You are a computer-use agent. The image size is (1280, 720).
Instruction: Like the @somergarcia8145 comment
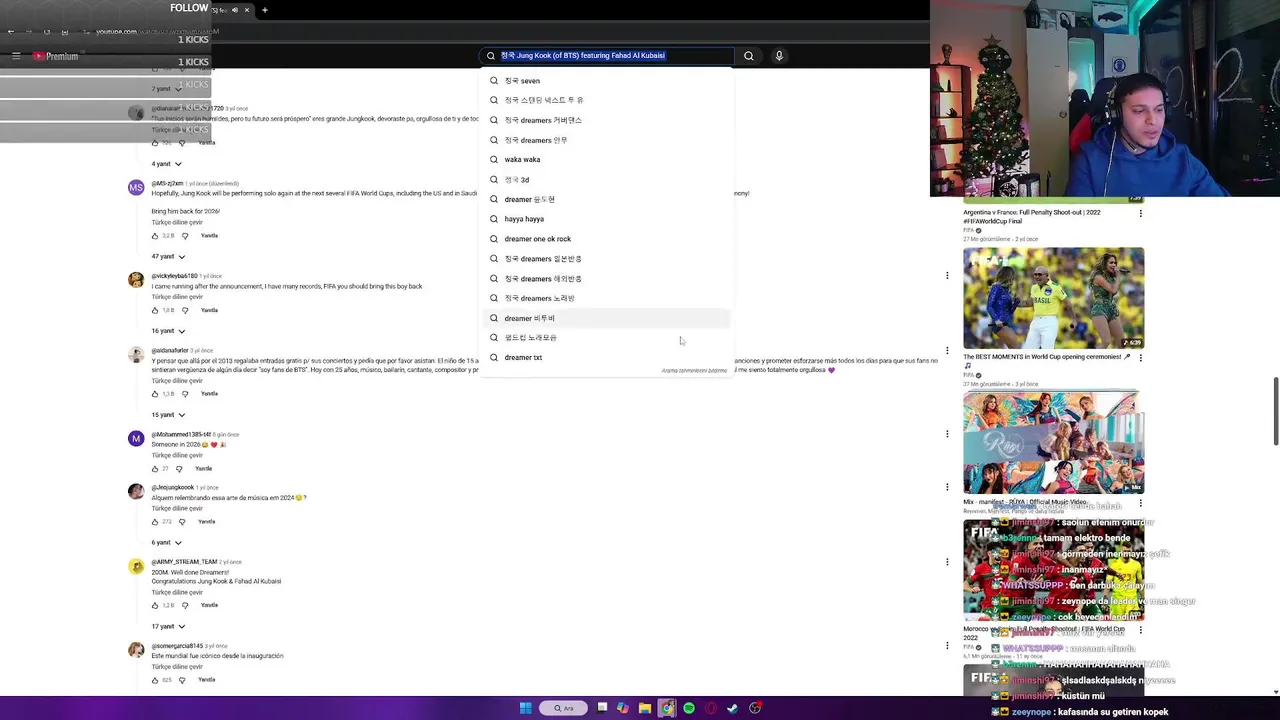click(x=155, y=680)
